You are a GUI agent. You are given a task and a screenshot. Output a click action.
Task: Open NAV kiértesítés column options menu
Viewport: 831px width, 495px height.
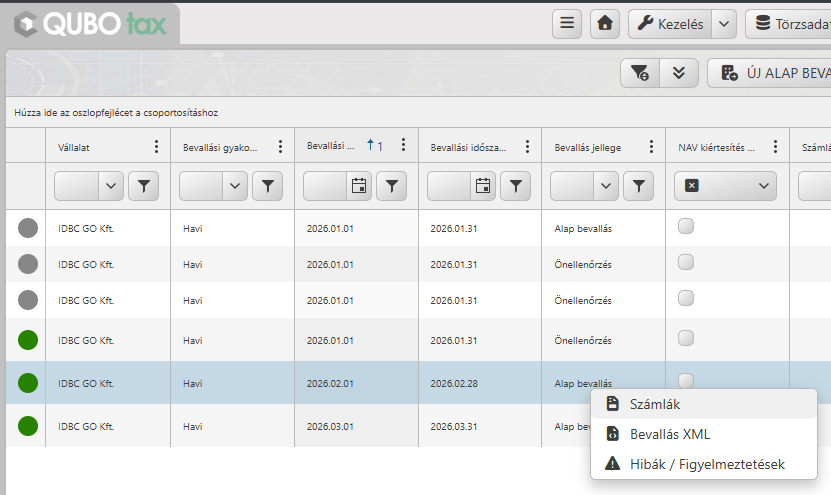pyautogui.click(x=775, y=147)
